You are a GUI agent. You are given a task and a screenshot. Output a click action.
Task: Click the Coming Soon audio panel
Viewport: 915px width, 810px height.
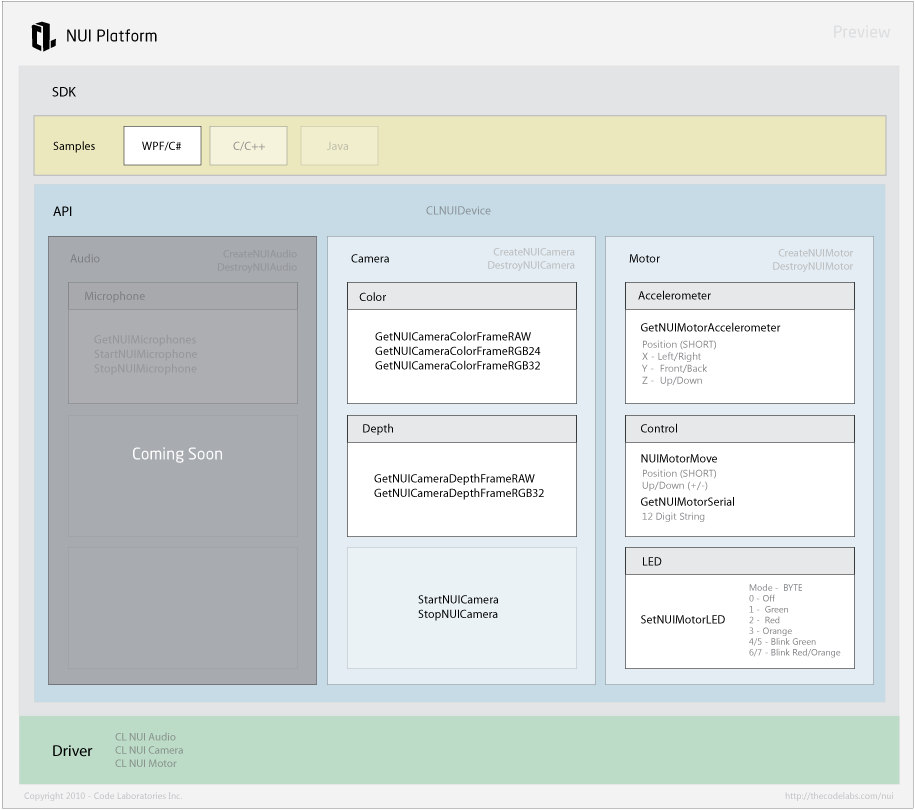(178, 454)
